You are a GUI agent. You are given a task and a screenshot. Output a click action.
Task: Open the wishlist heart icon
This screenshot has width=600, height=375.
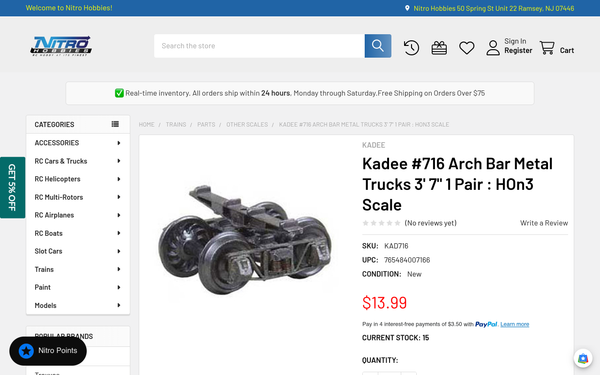(466, 48)
